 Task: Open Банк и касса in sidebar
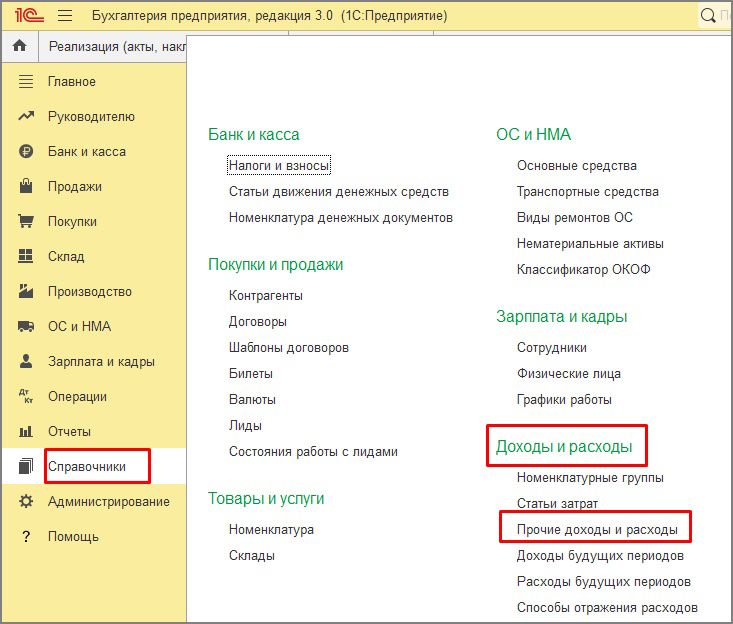click(x=87, y=151)
